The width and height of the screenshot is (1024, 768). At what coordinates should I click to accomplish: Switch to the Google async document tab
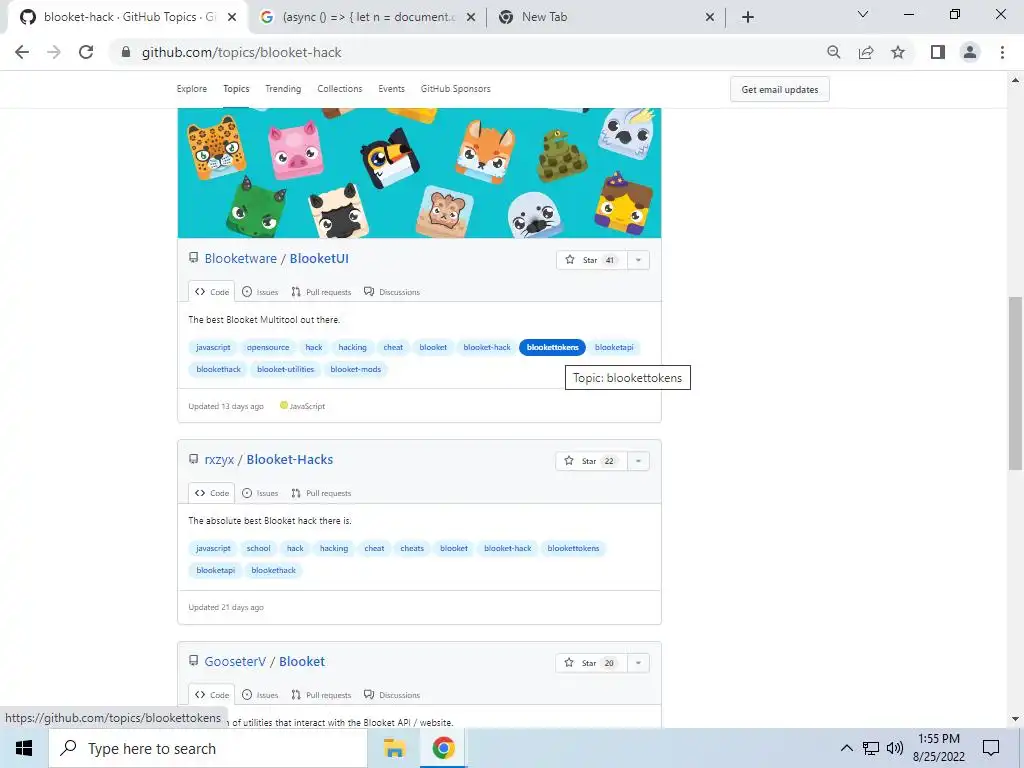click(x=367, y=17)
